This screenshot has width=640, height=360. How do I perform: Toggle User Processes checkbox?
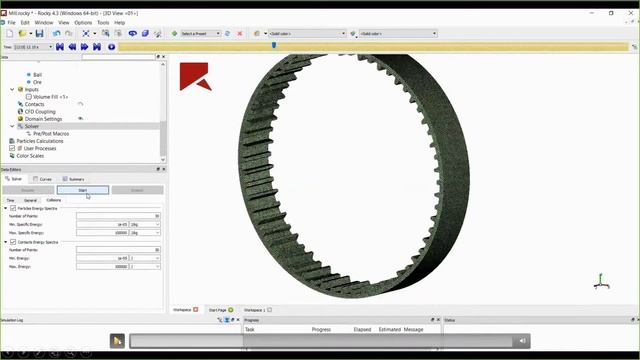coord(12,148)
